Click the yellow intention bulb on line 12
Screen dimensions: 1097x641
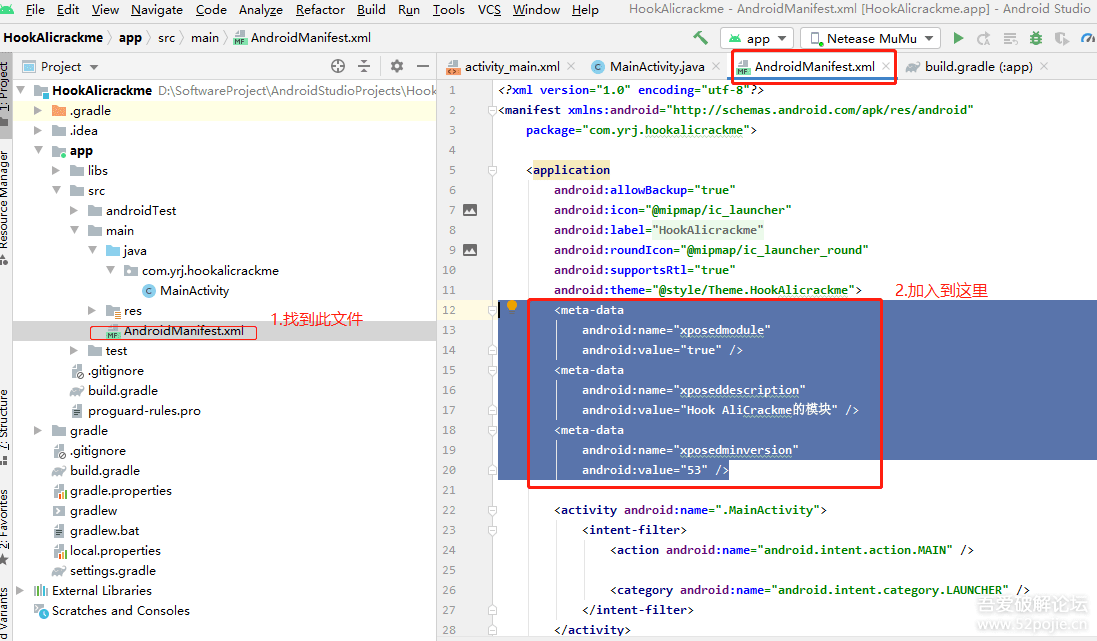pos(512,305)
